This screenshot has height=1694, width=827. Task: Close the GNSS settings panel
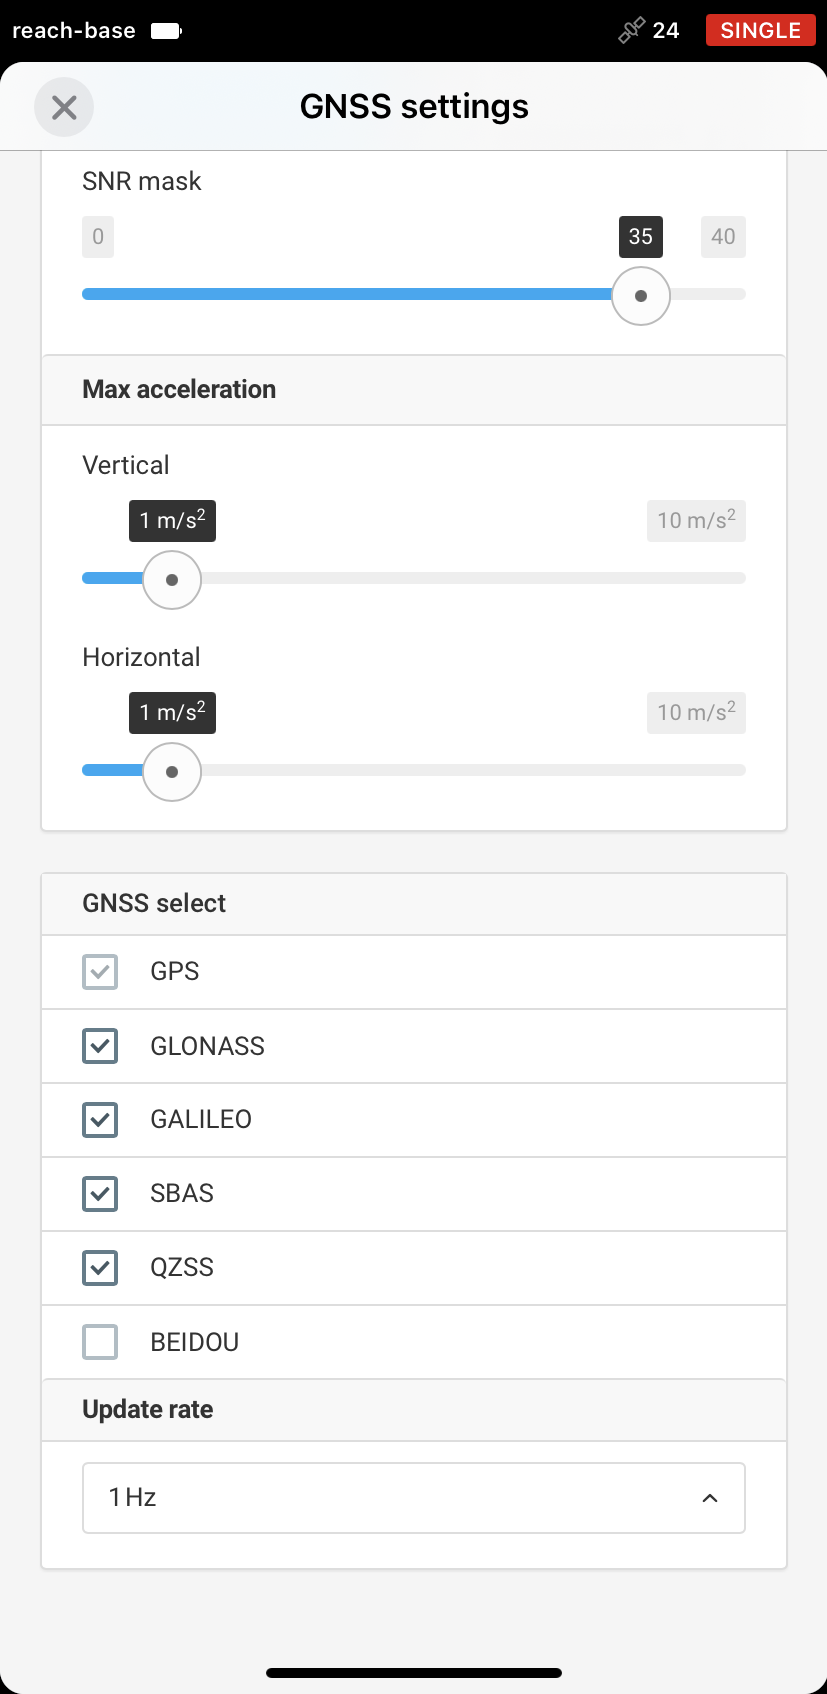[x=64, y=107]
